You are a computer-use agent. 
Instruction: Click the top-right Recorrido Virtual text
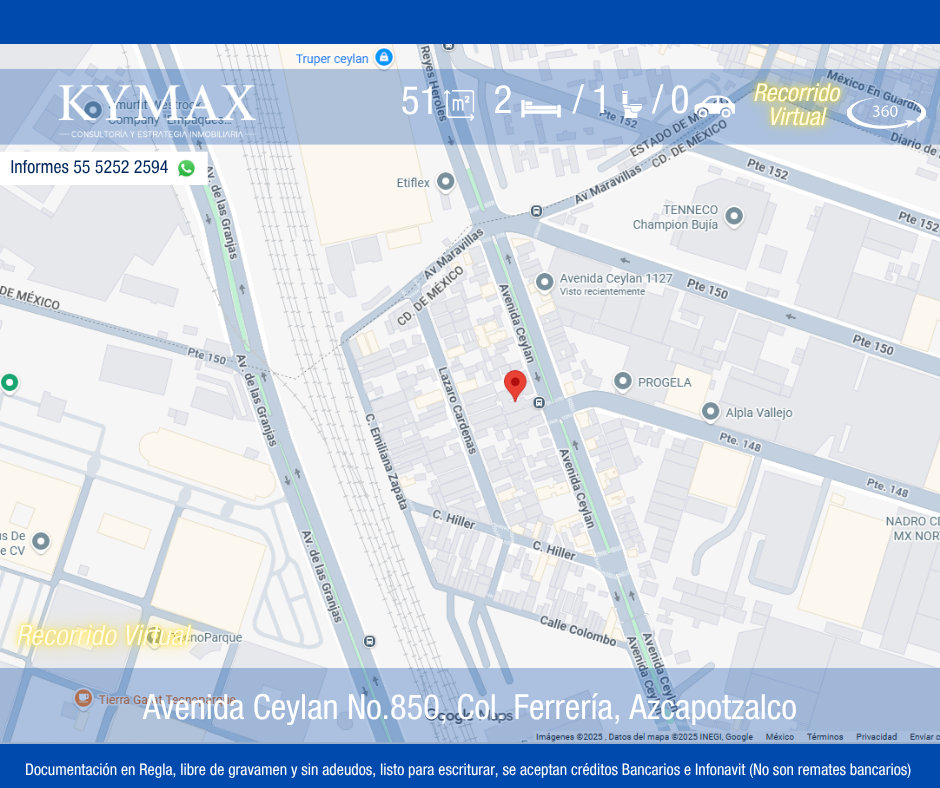tap(797, 105)
